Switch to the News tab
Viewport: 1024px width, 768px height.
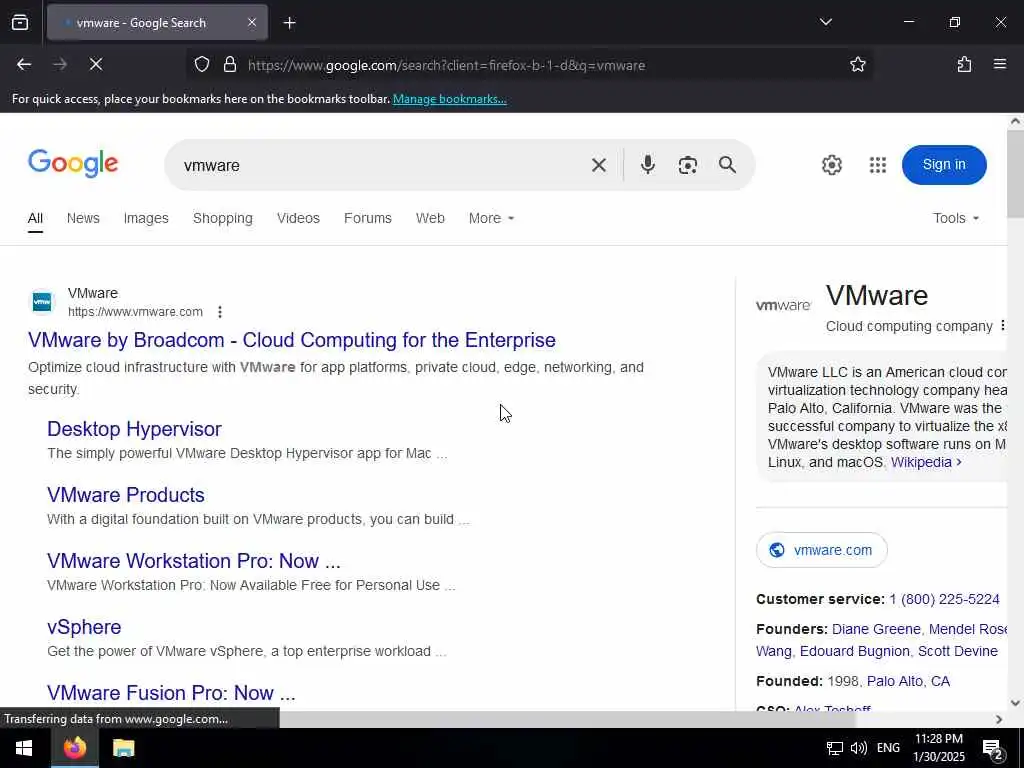point(83,218)
